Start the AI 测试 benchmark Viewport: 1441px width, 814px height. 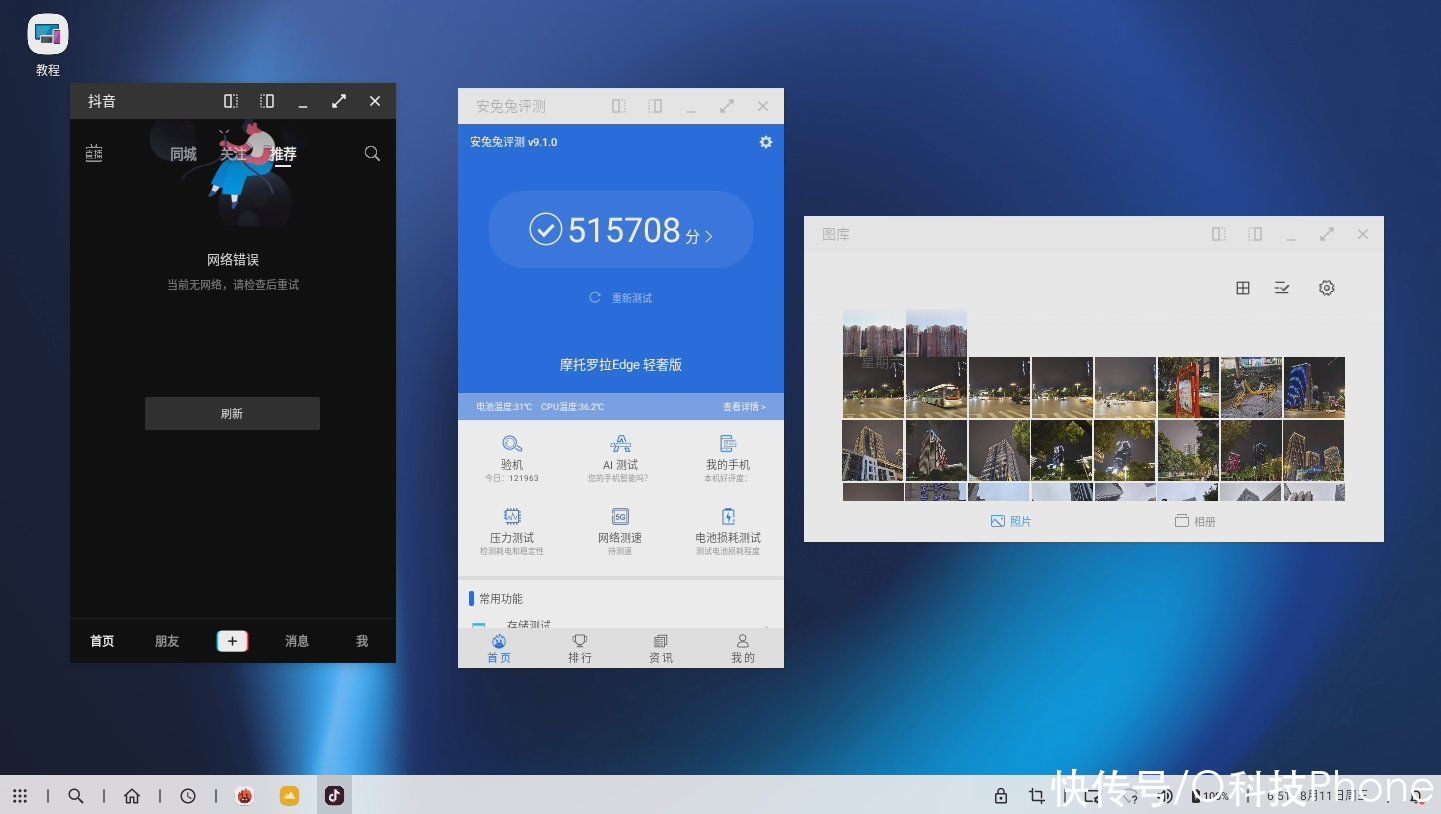(x=619, y=458)
